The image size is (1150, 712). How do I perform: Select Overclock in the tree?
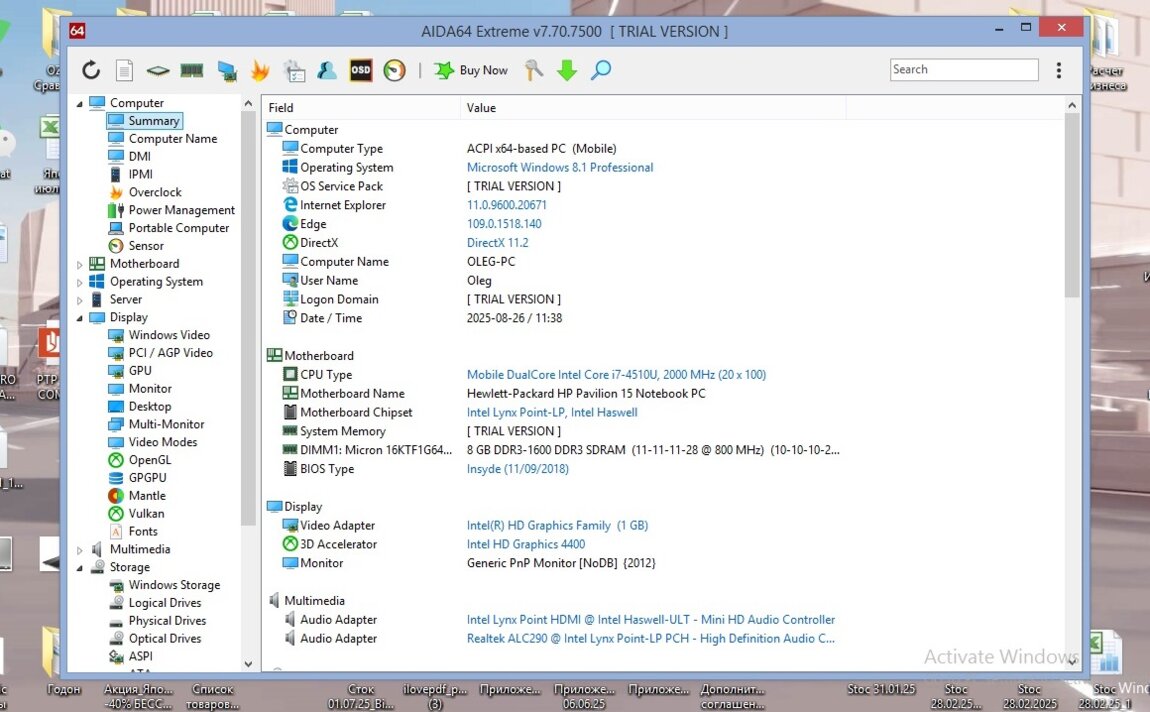154,192
